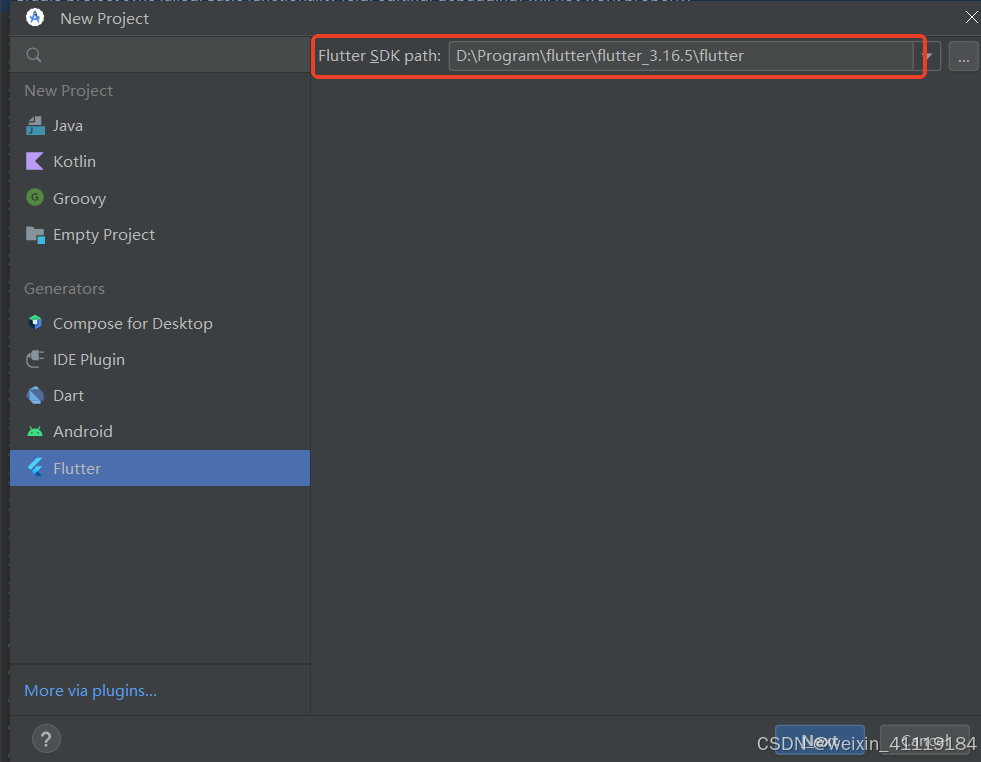Click the Next button
Screen dimensions: 981x762
[x=820, y=740]
